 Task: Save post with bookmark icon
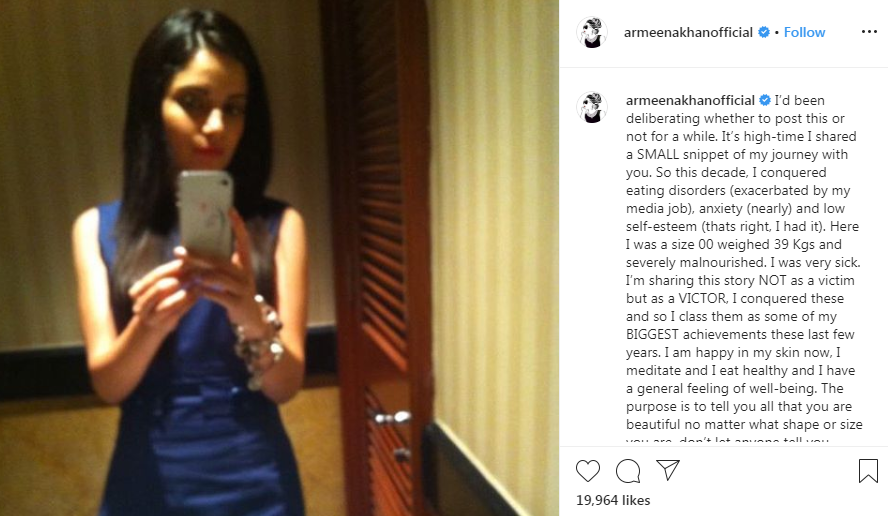click(x=868, y=471)
